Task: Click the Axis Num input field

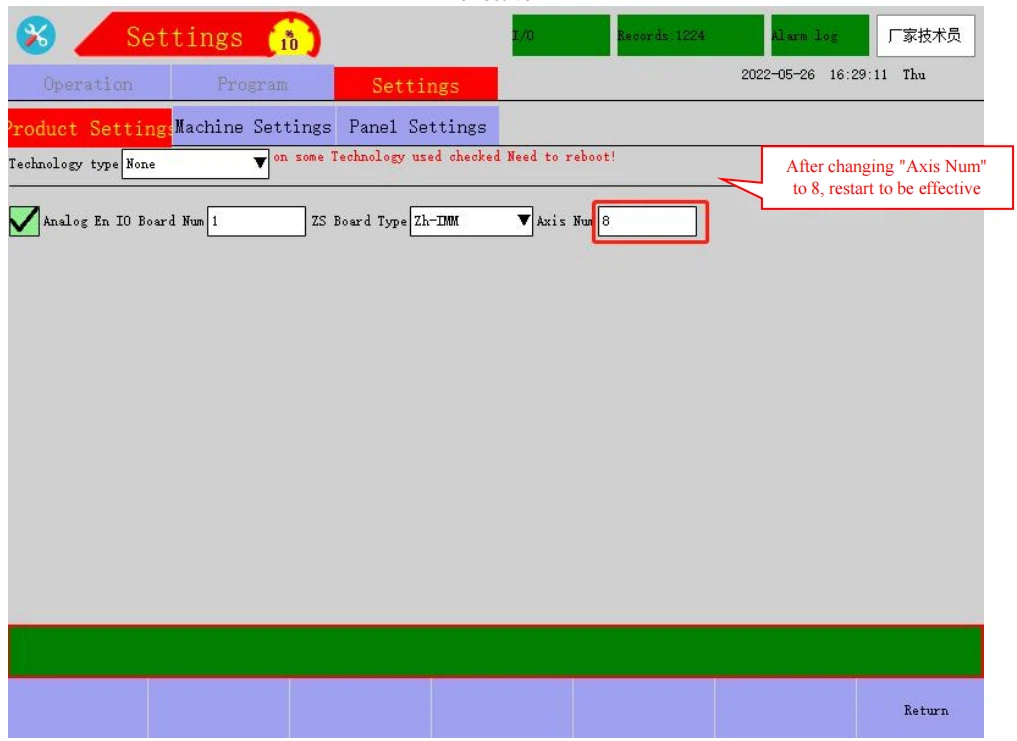Action: click(x=647, y=222)
